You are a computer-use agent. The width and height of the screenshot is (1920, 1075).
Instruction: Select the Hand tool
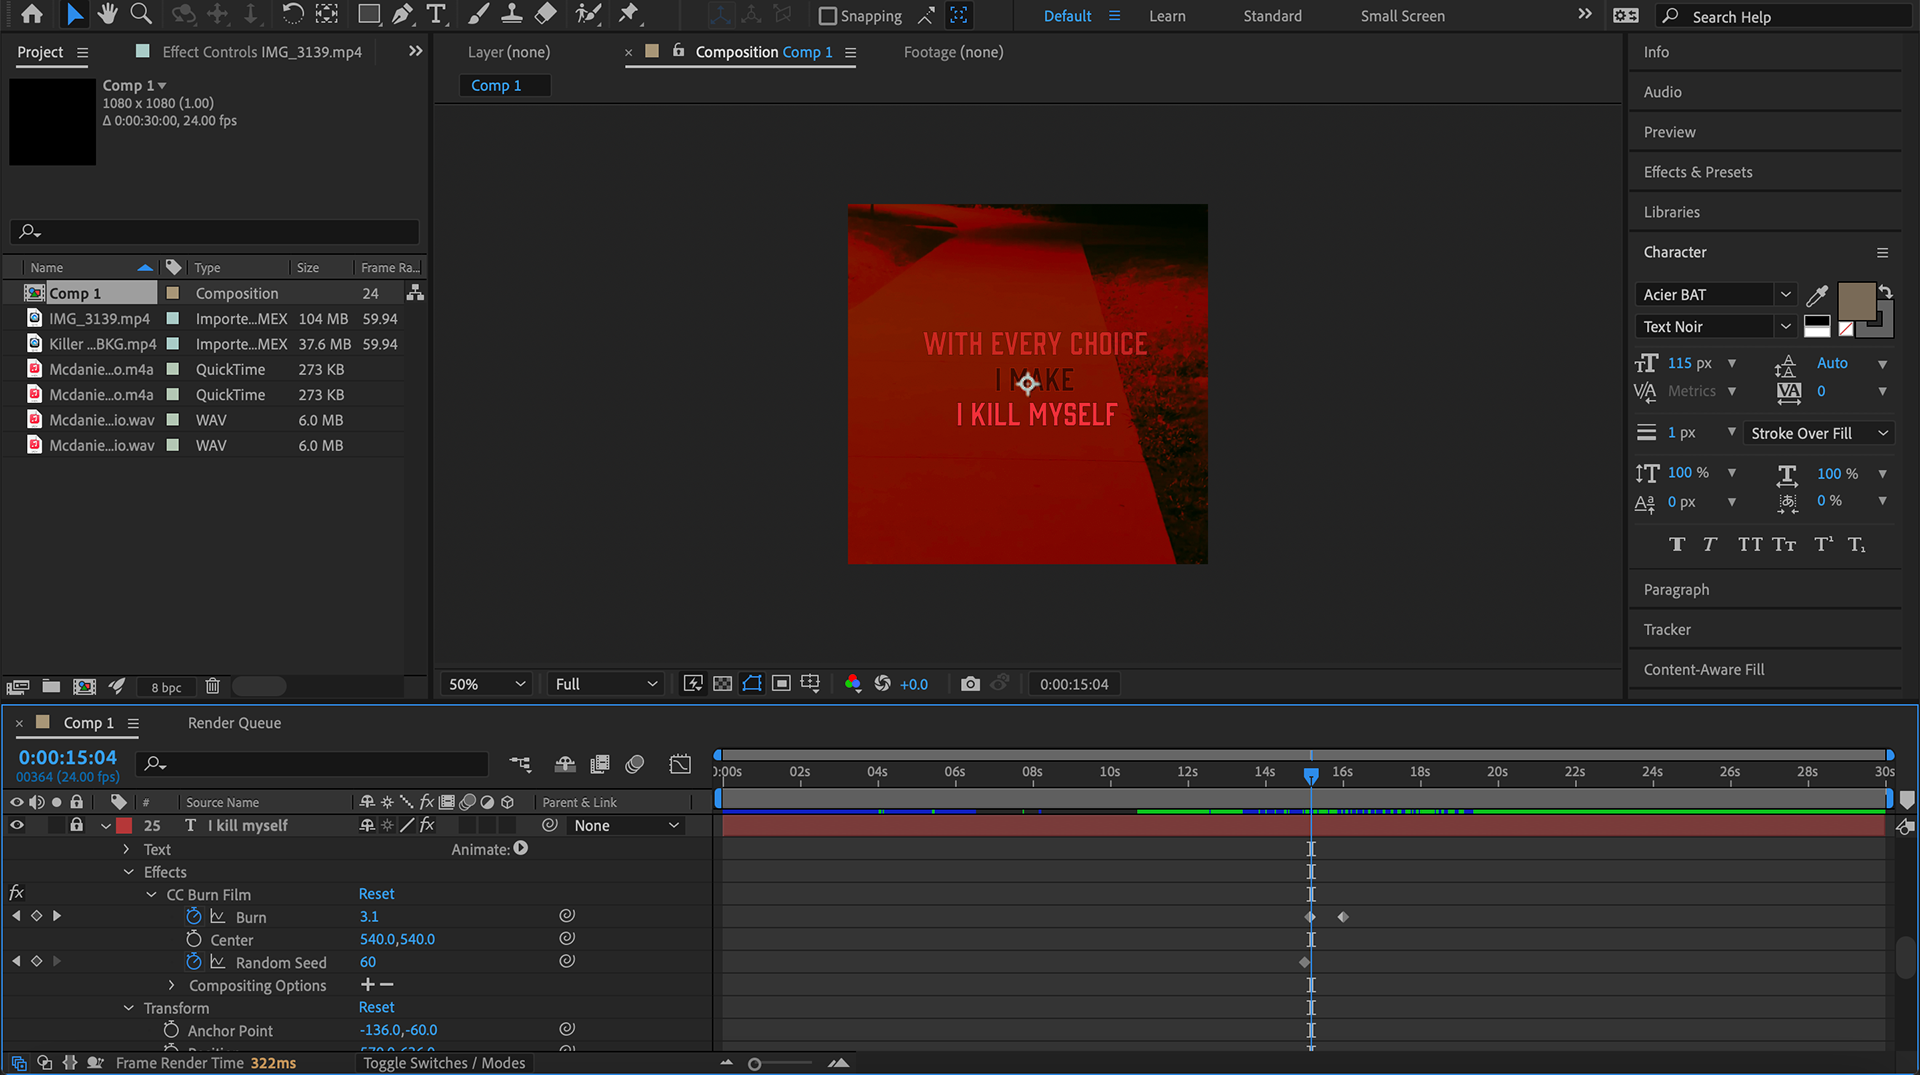[107, 14]
